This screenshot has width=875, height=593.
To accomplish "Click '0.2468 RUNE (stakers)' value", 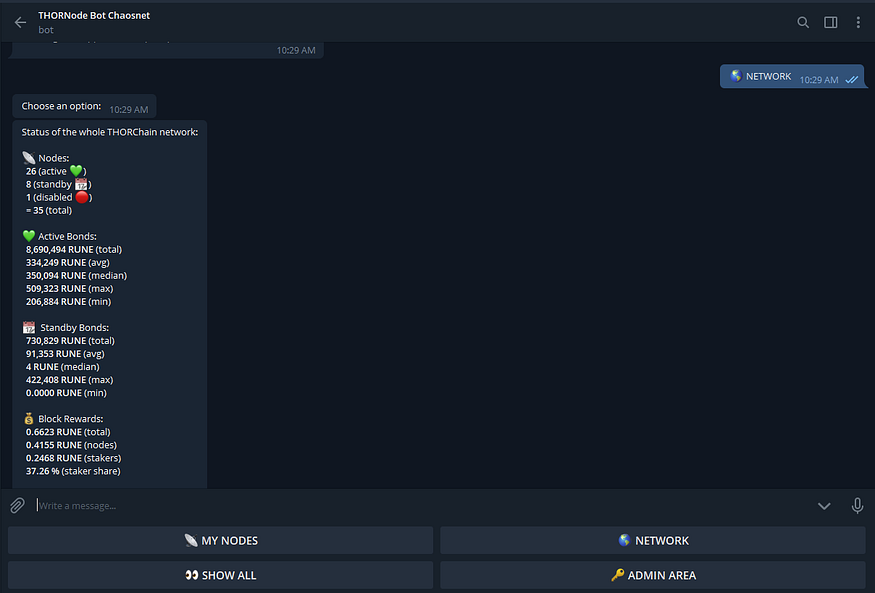I will 74,458.
